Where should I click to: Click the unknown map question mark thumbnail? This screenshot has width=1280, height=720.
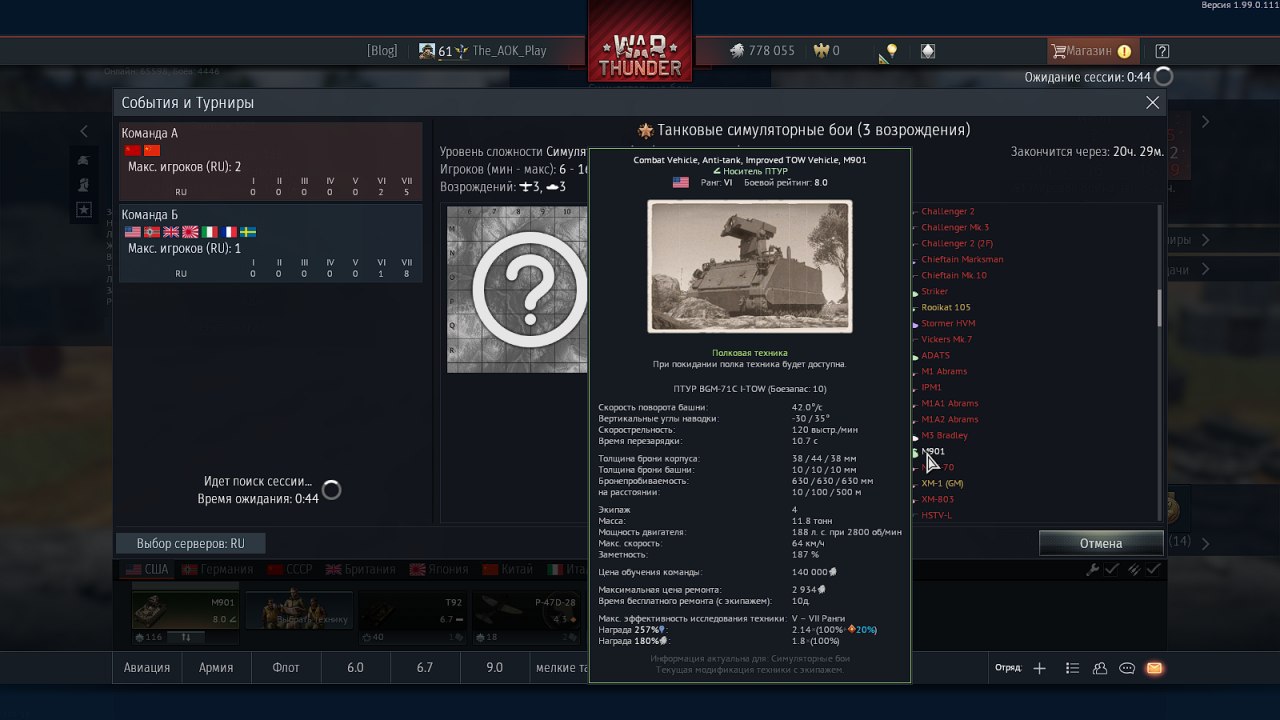518,290
